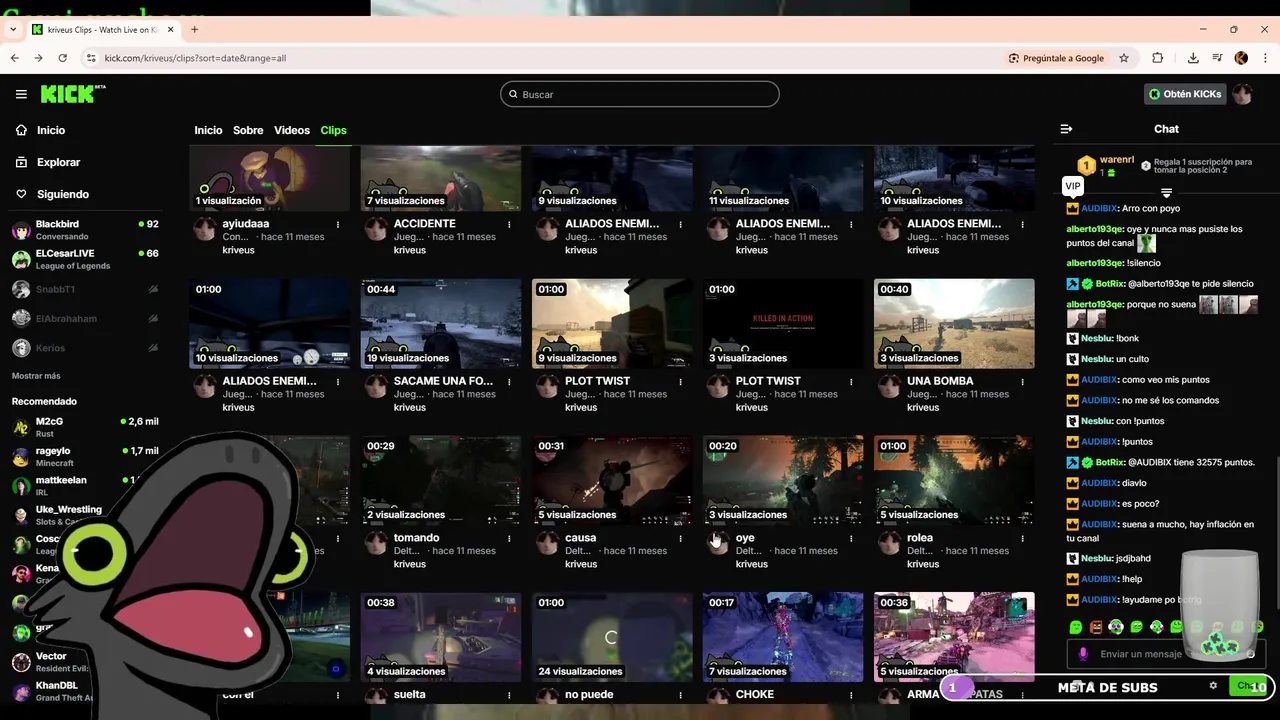The width and height of the screenshot is (1280, 720).
Task: Click Pregúntale a Google button
Action: pyautogui.click(x=1056, y=58)
